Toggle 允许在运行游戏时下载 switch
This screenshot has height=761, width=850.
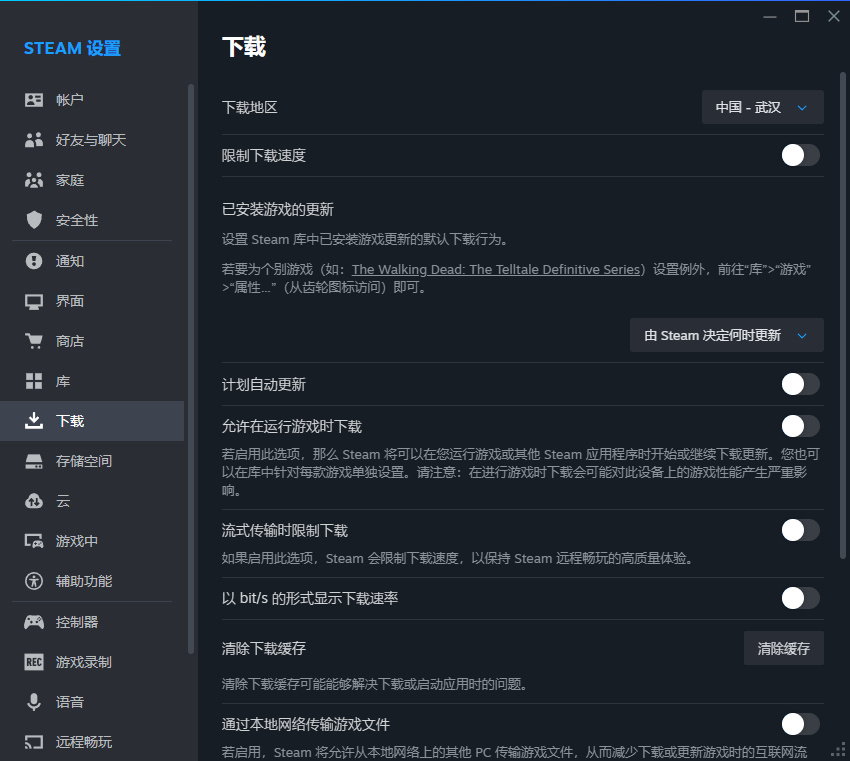point(800,426)
